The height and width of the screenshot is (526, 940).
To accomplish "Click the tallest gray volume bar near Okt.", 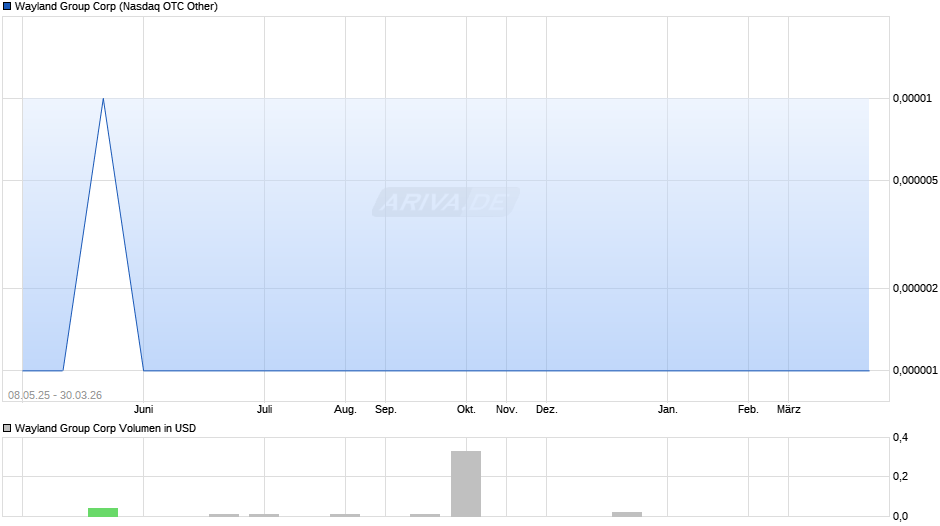I will tap(466, 483).
